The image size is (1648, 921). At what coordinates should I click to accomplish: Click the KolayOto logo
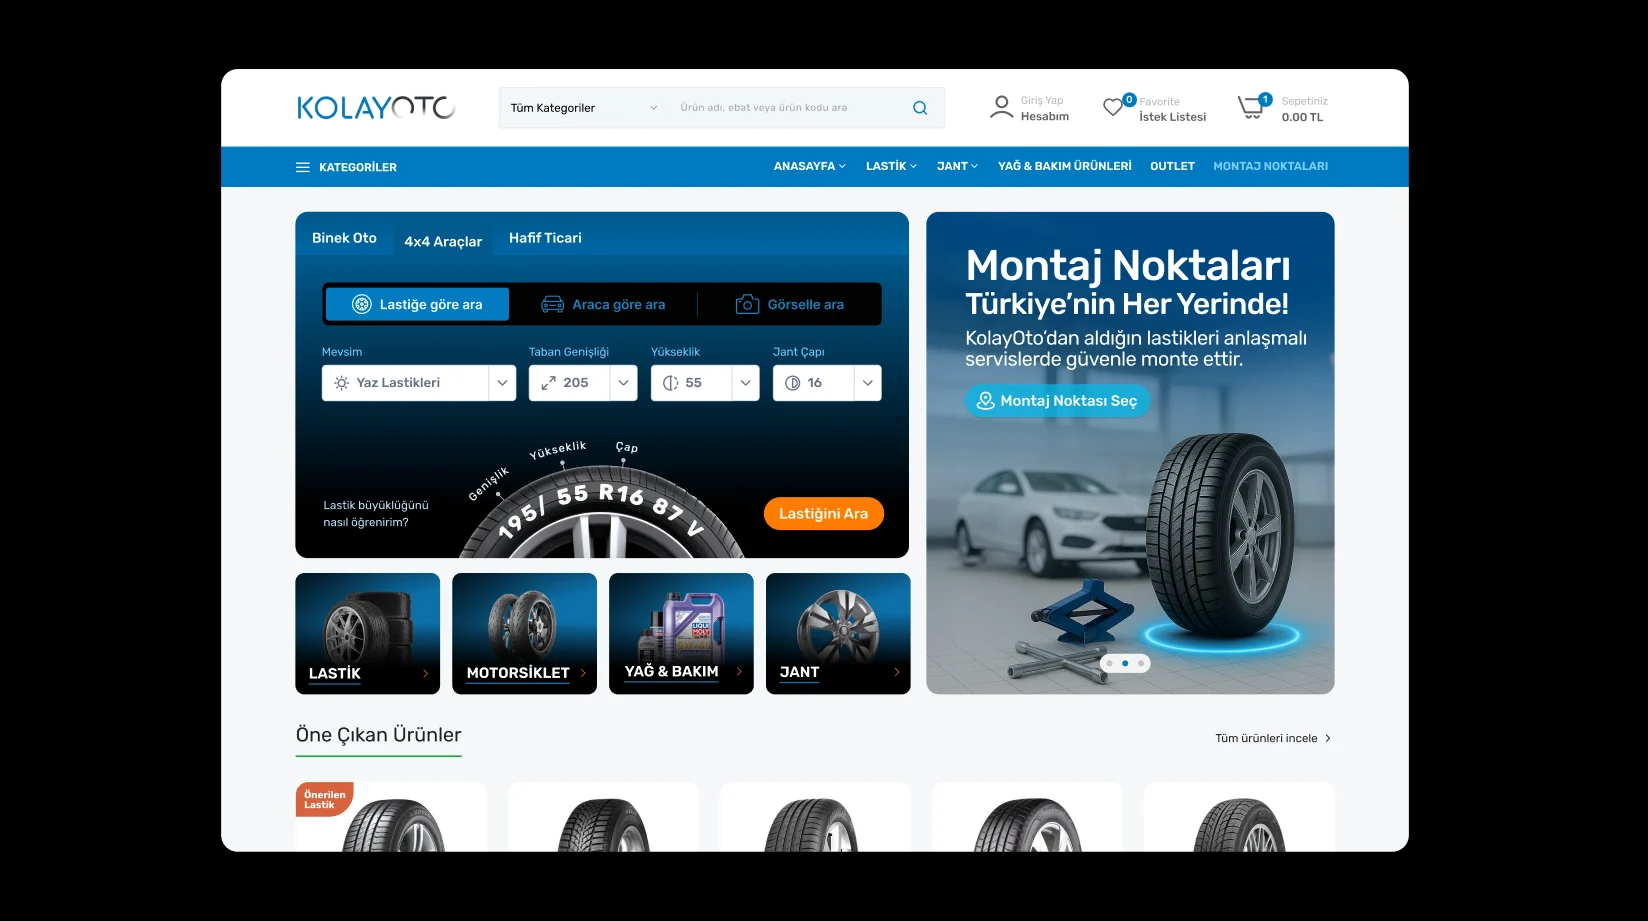tap(376, 108)
